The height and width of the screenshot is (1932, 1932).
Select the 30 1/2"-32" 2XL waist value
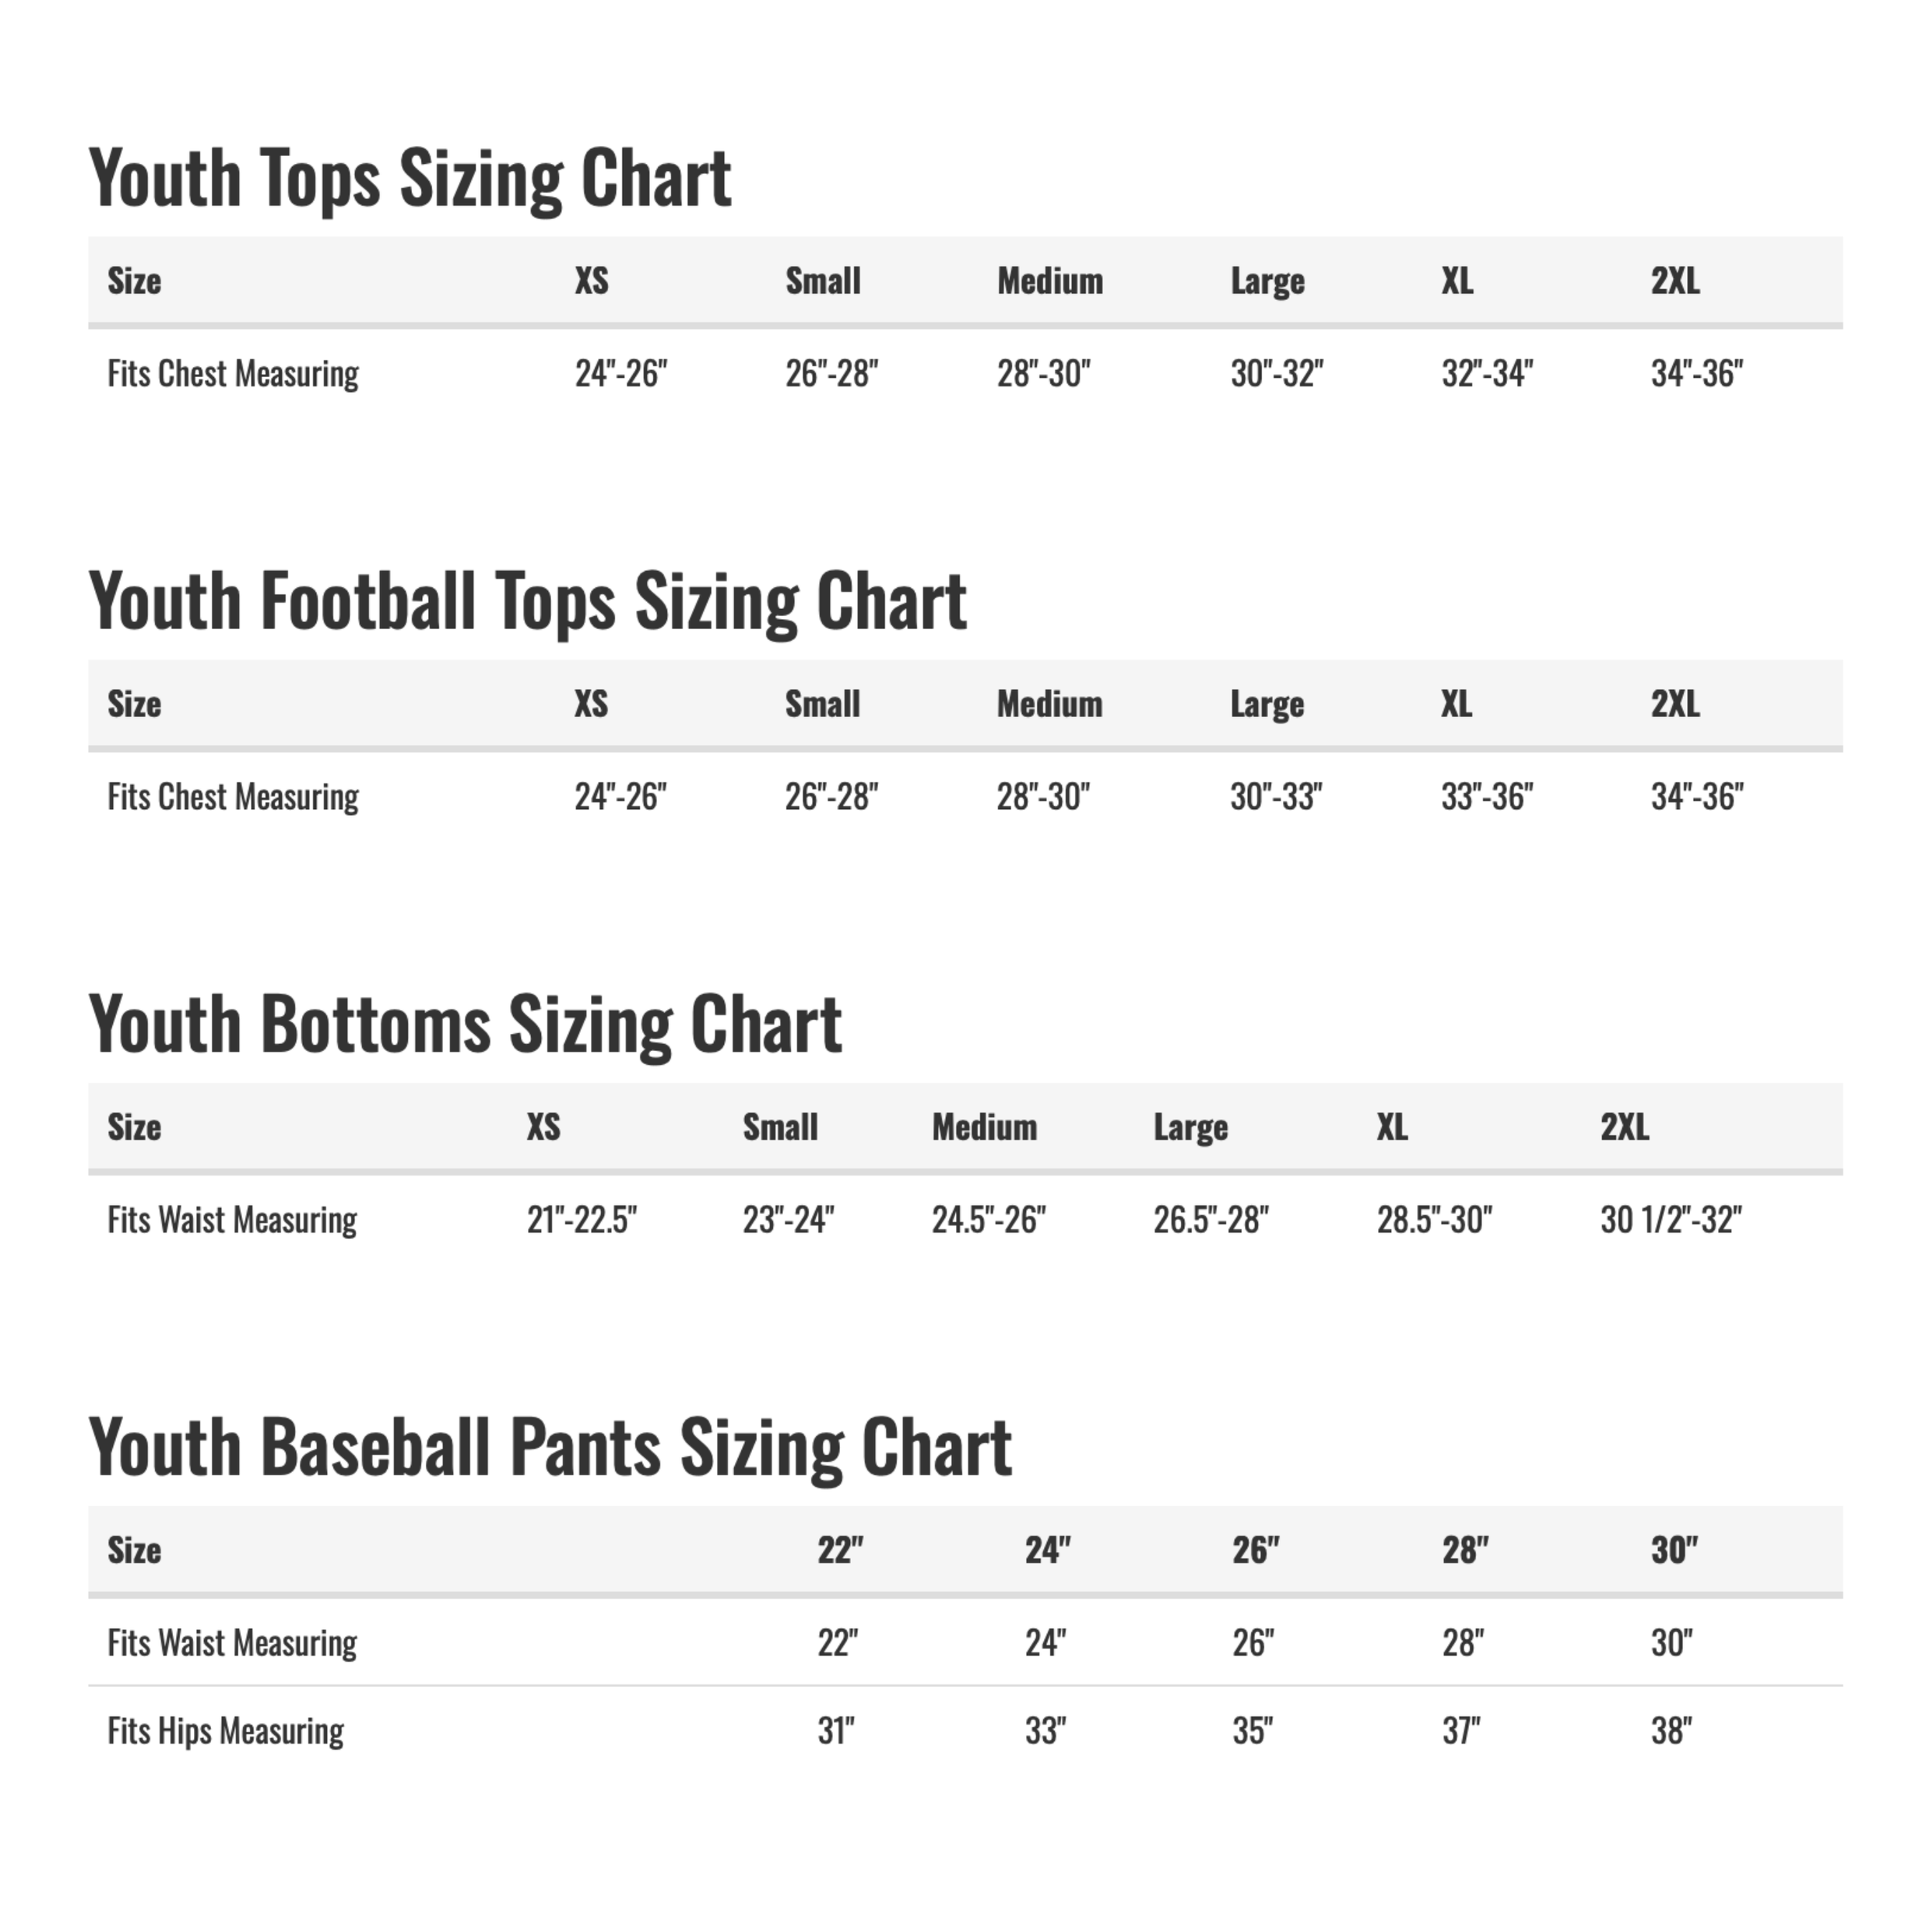tap(1670, 1219)
